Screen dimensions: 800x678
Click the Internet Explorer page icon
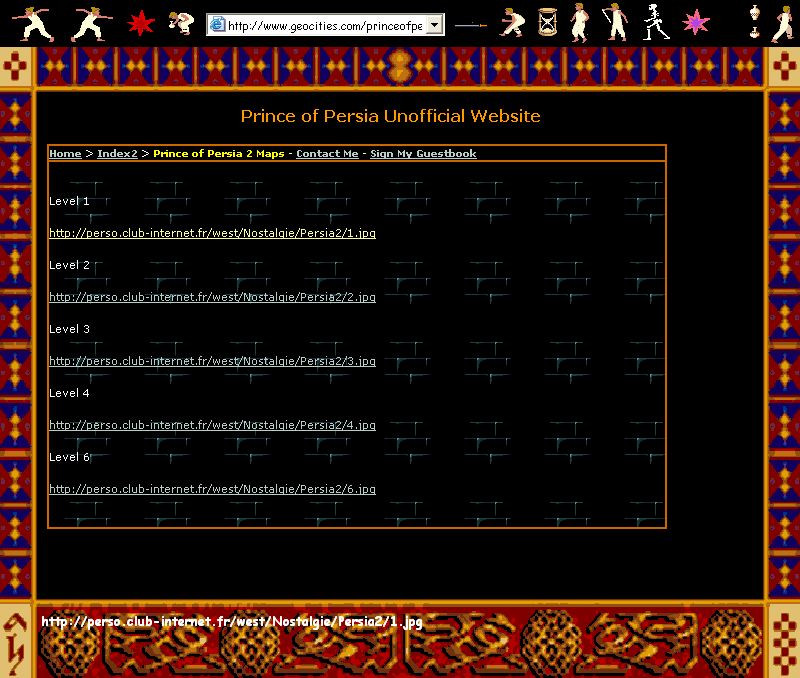point(217,25)
